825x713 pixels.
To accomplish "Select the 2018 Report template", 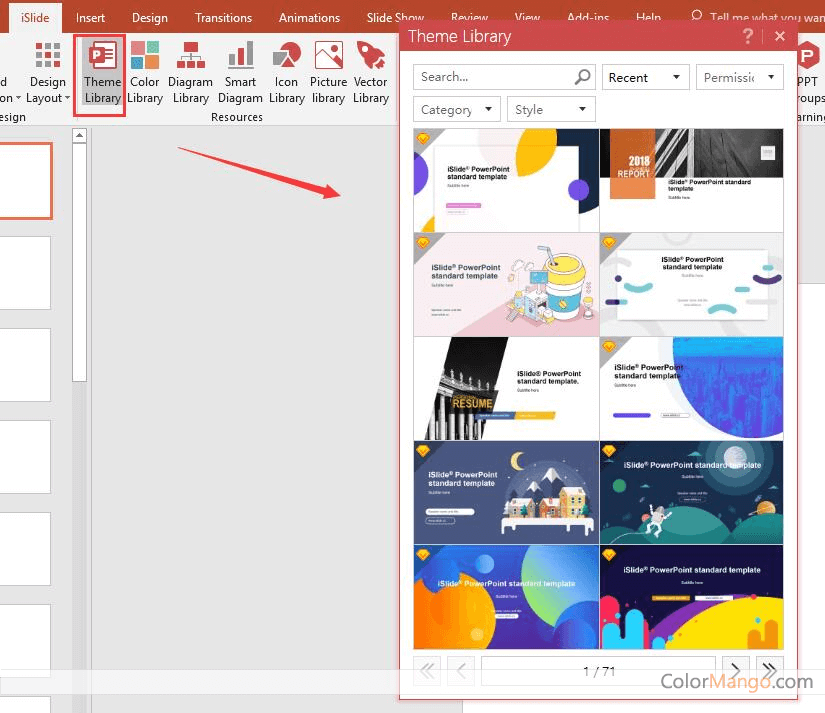I will pyautogui.click(x=691, y=180).
